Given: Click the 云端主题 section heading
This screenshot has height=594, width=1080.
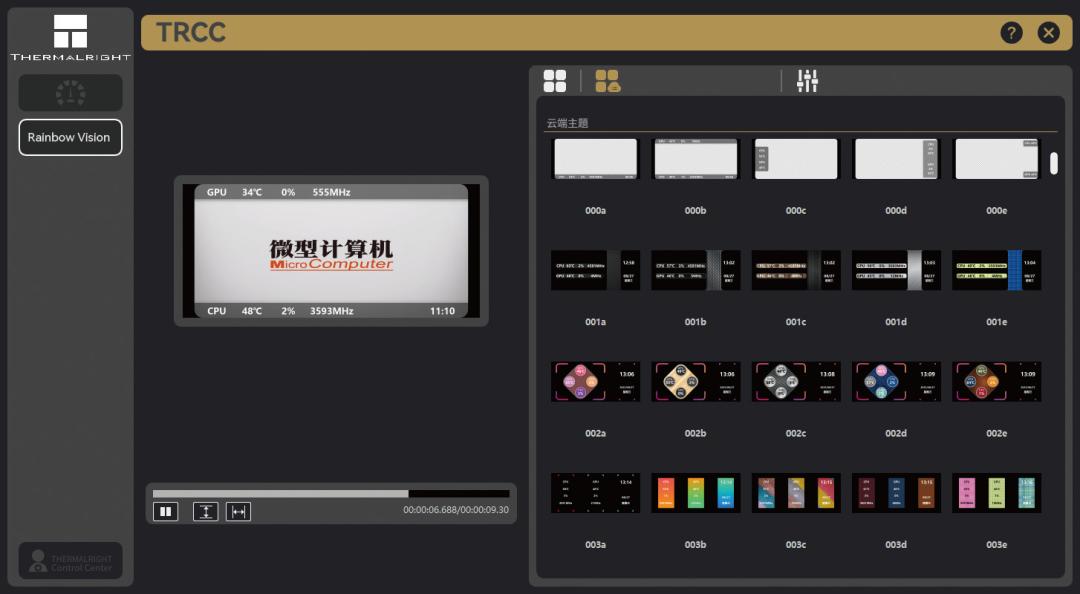Looking at the screenshot, I should pos(568,123).
